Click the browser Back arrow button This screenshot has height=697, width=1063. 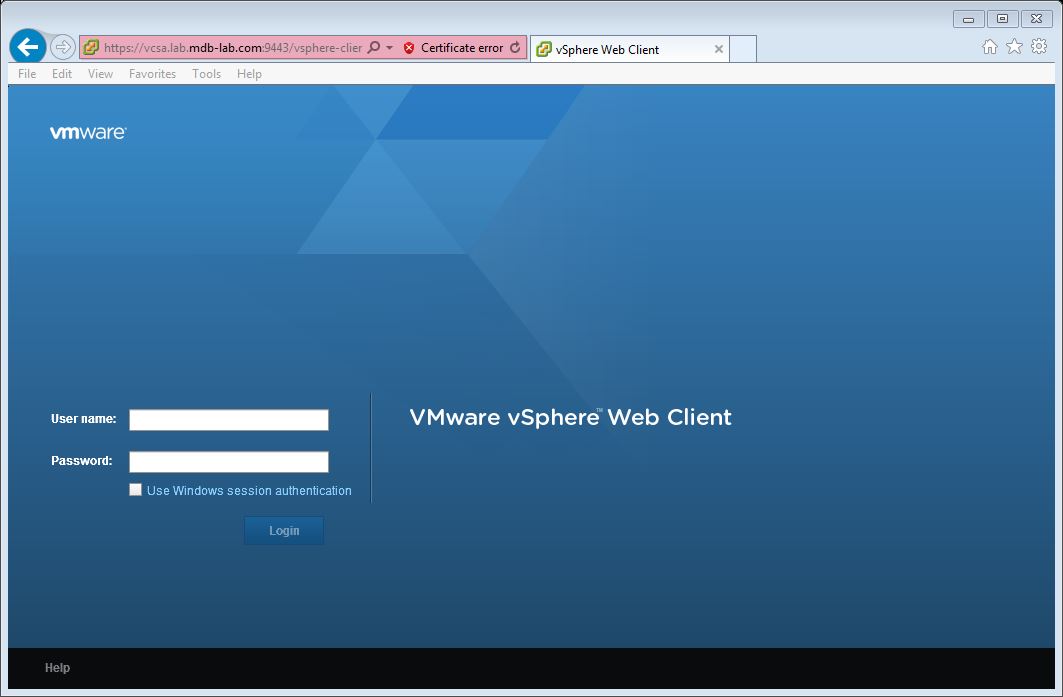click(27, 47)
